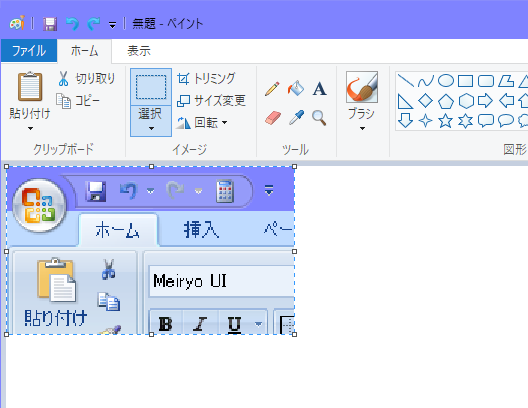The image size is (528, 408).
Task: Click the selection's bottom-right corner handle
Action: click(x=295, y=334)
